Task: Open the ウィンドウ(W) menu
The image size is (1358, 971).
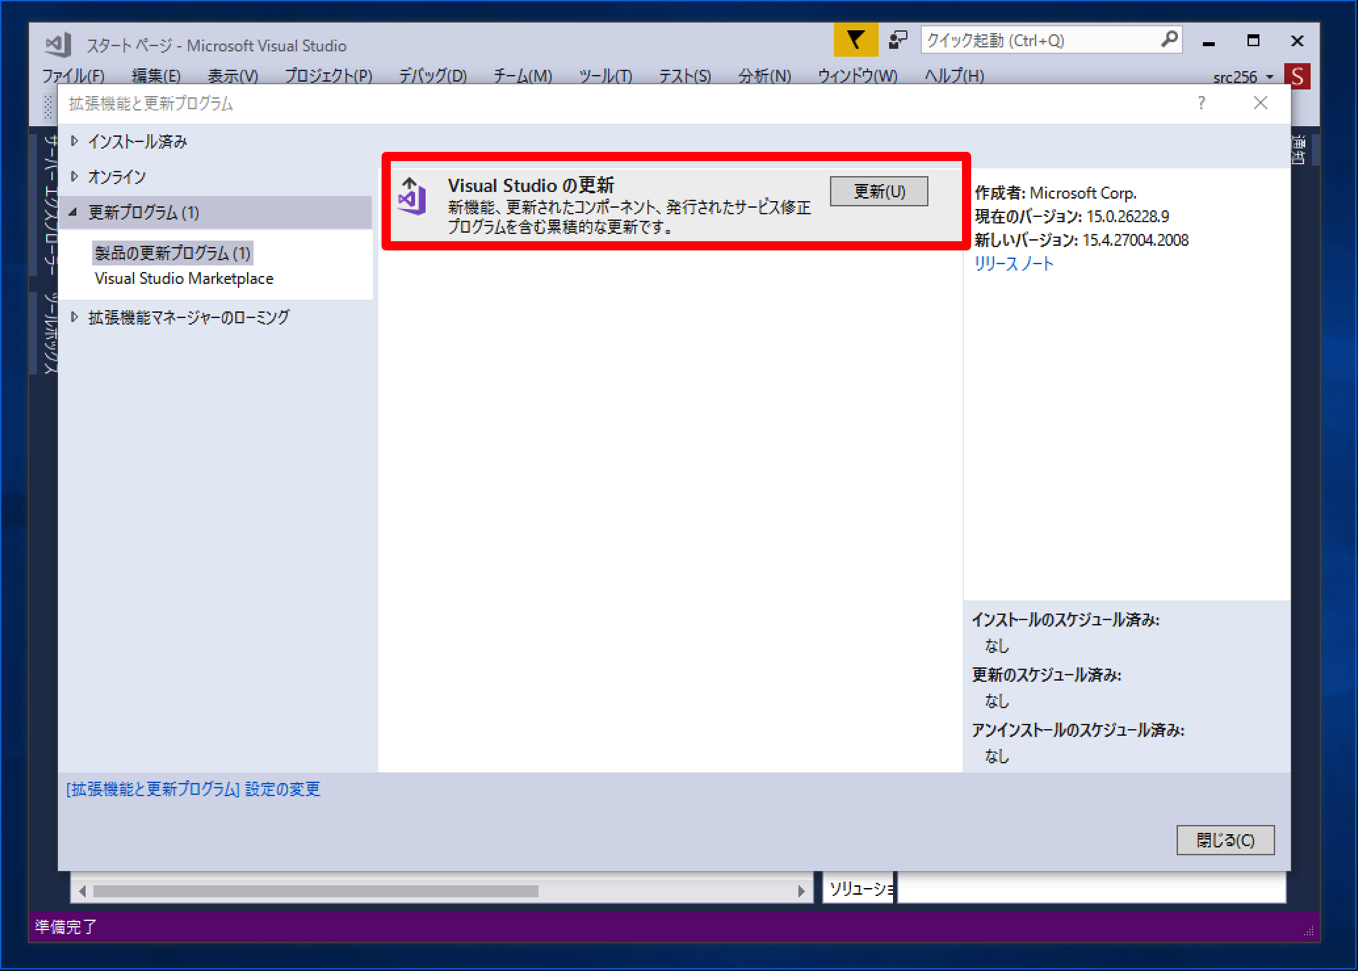Action: coord(858,76)
